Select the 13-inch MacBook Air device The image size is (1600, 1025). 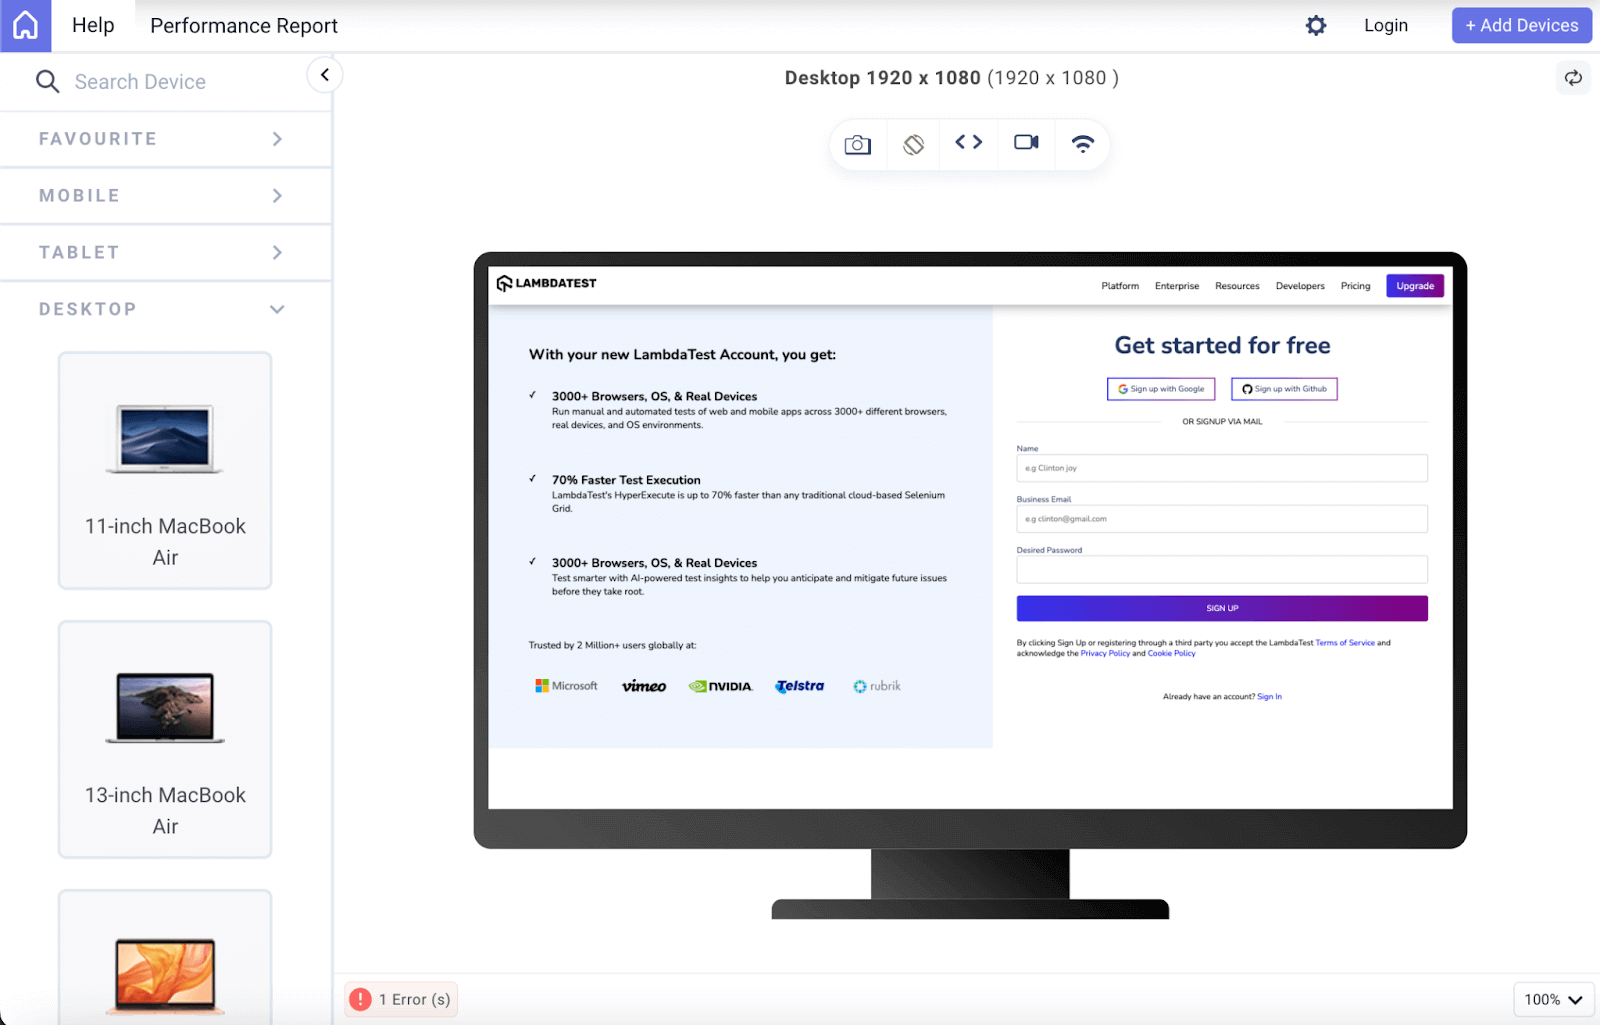[x=164, y=739]
